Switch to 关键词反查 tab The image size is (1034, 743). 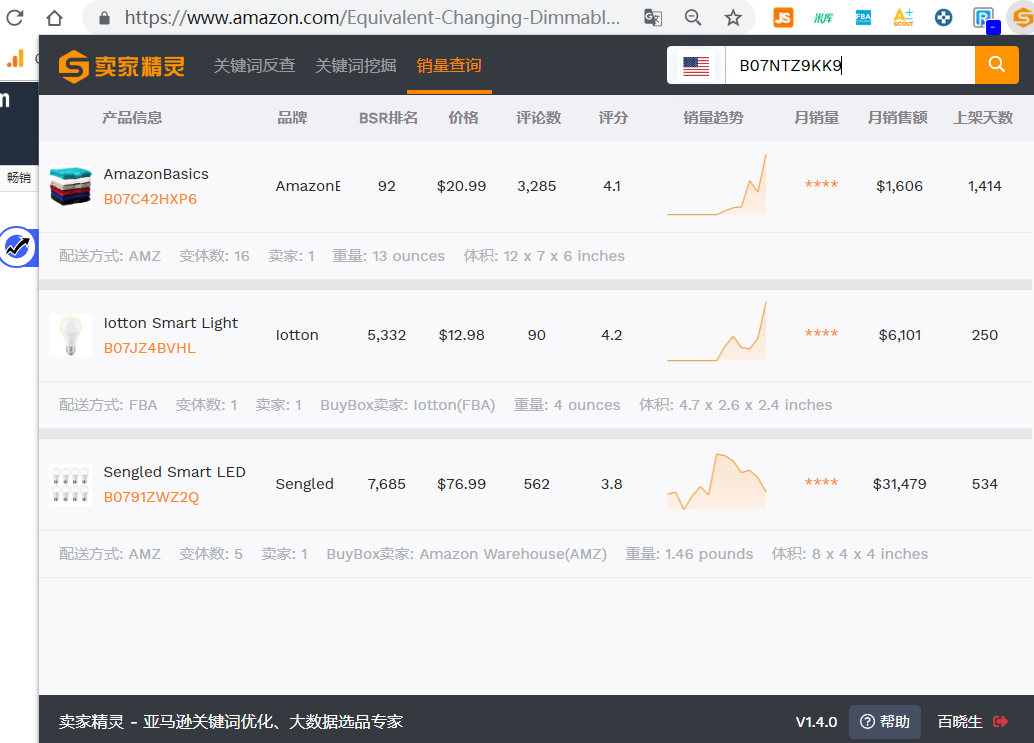click(x=255, y=65)
